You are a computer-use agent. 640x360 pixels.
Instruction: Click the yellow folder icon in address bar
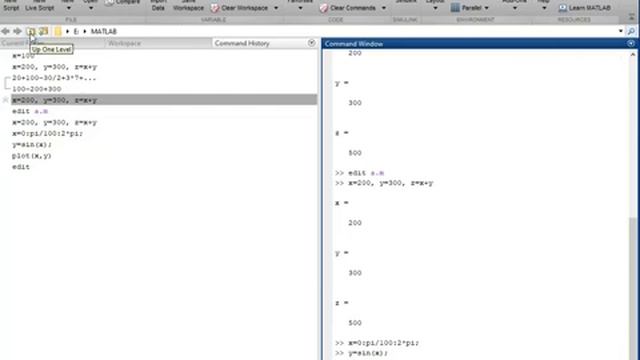click(58, 31)
